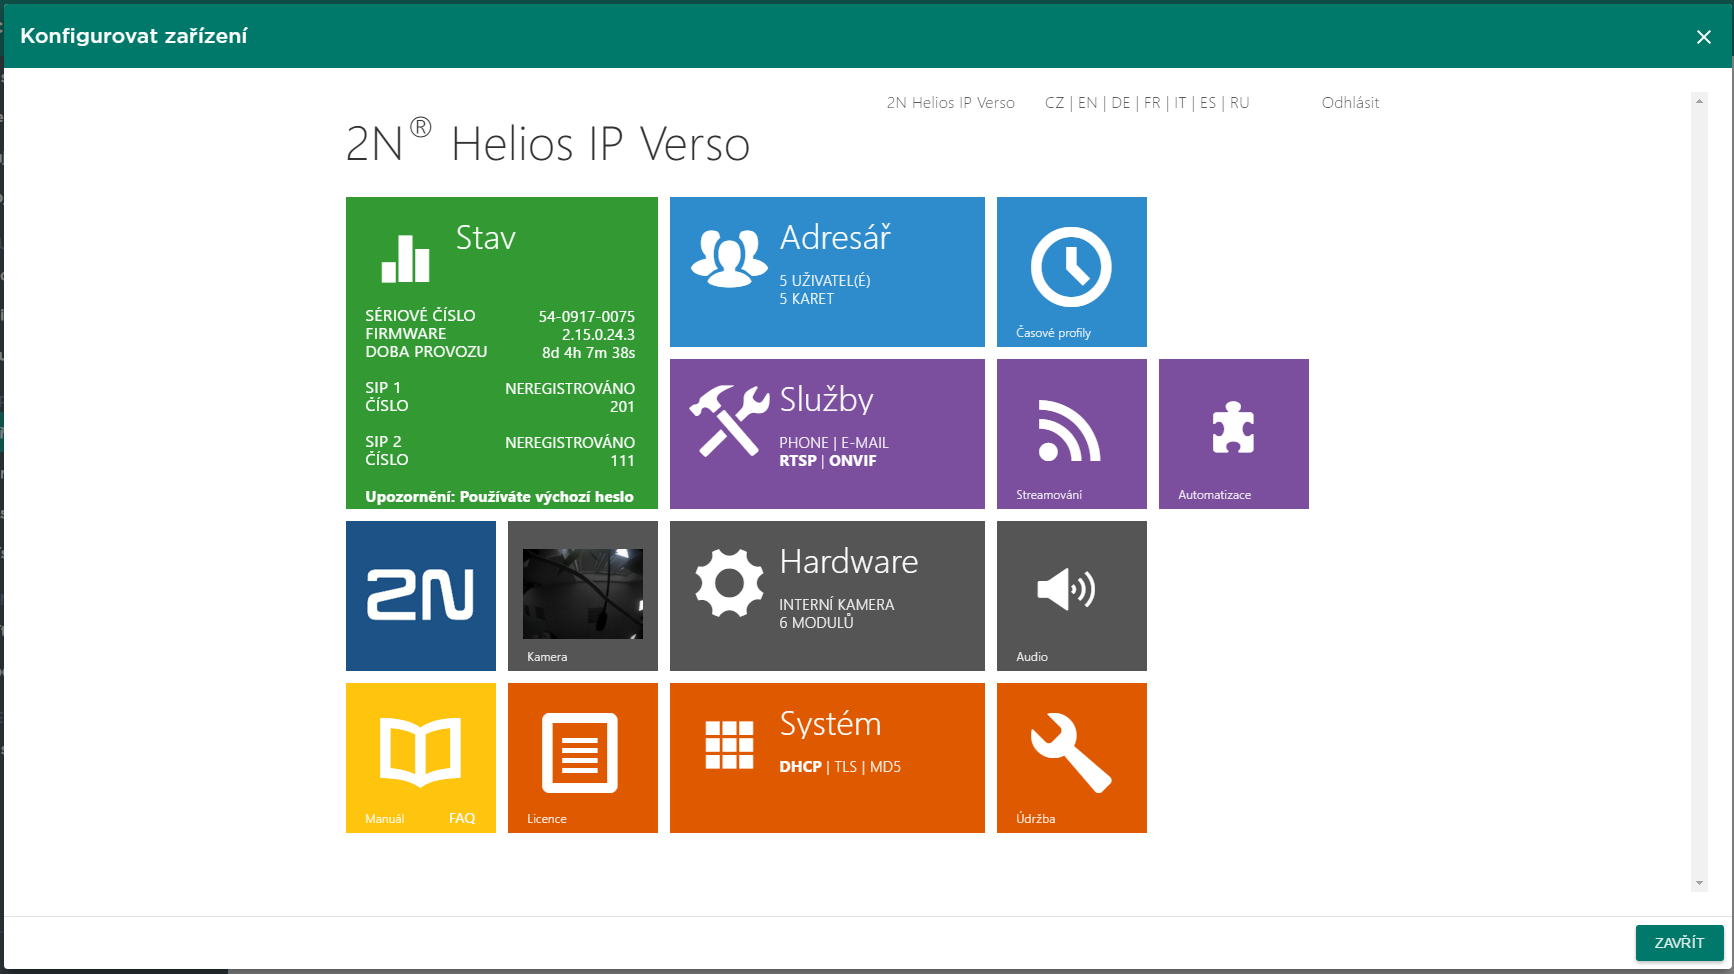Open the Časové profily clock tile

click(x=1071, y=272)
